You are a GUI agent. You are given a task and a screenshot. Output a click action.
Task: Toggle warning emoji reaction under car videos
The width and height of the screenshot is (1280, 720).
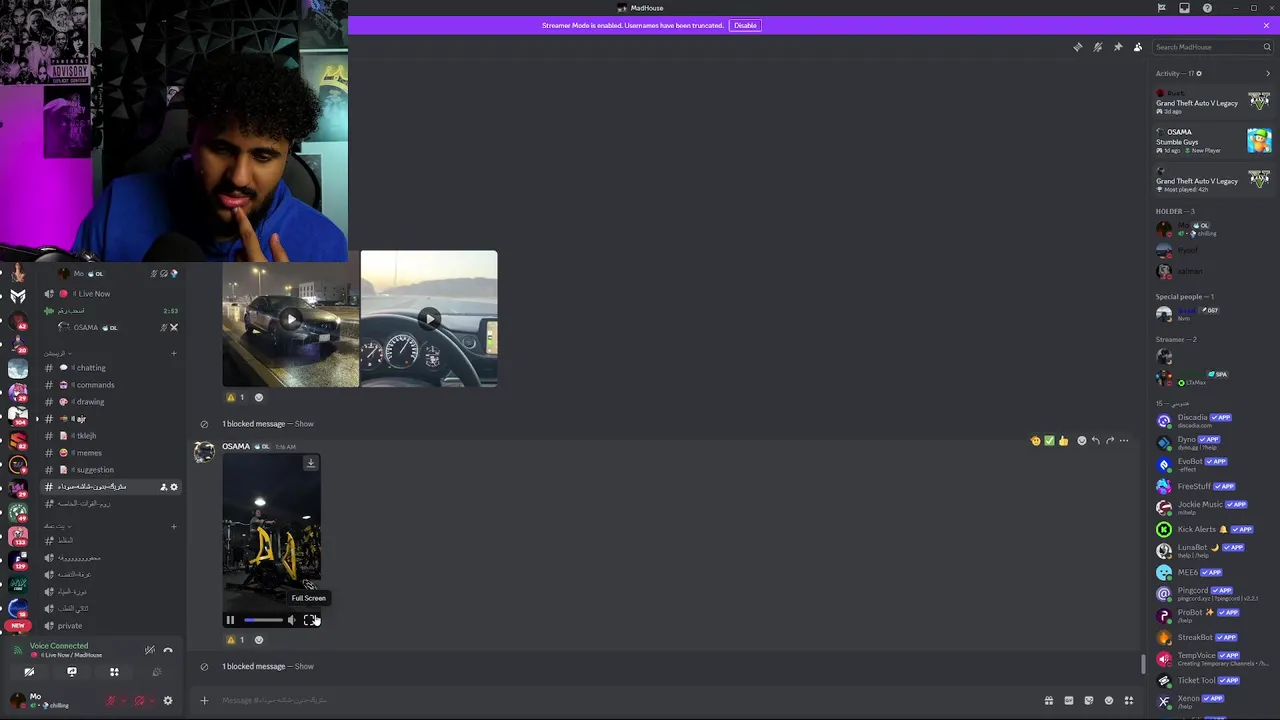[x=236, y=397]
